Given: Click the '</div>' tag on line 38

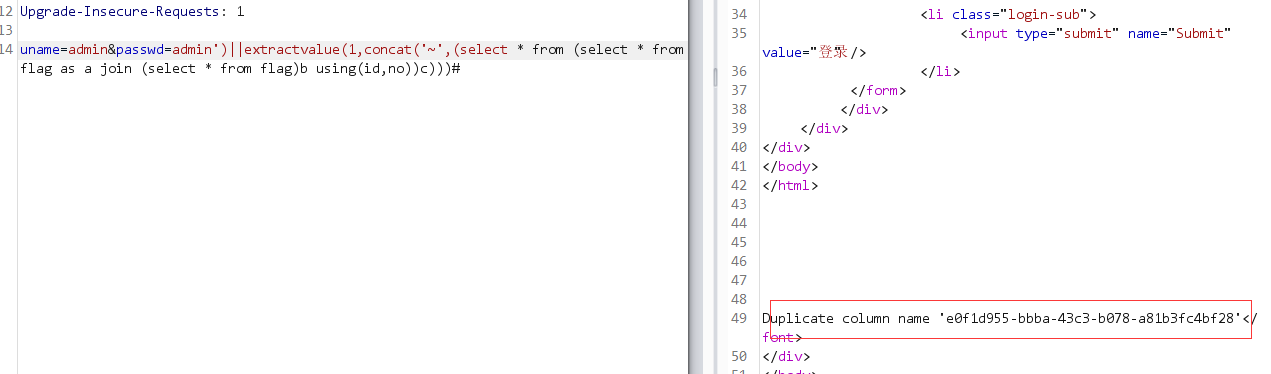Looking at the screenshot, I should pos(864,109).
